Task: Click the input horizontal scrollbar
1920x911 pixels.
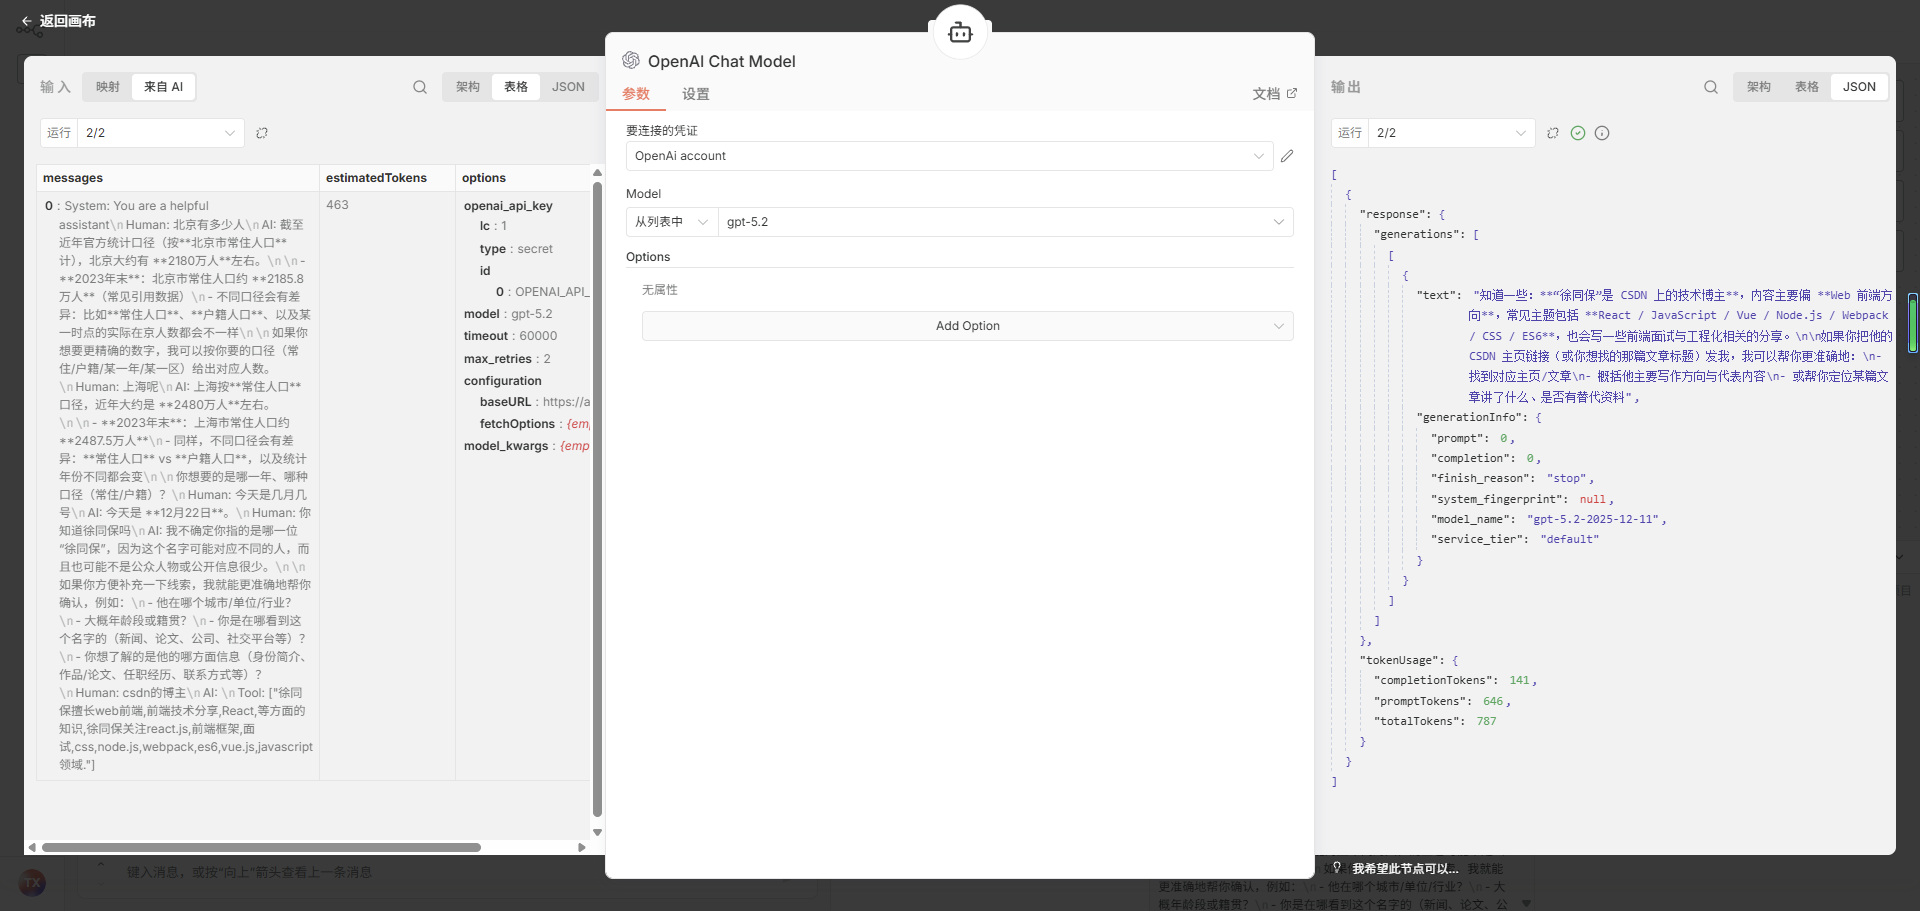Action: pos(262,847)
